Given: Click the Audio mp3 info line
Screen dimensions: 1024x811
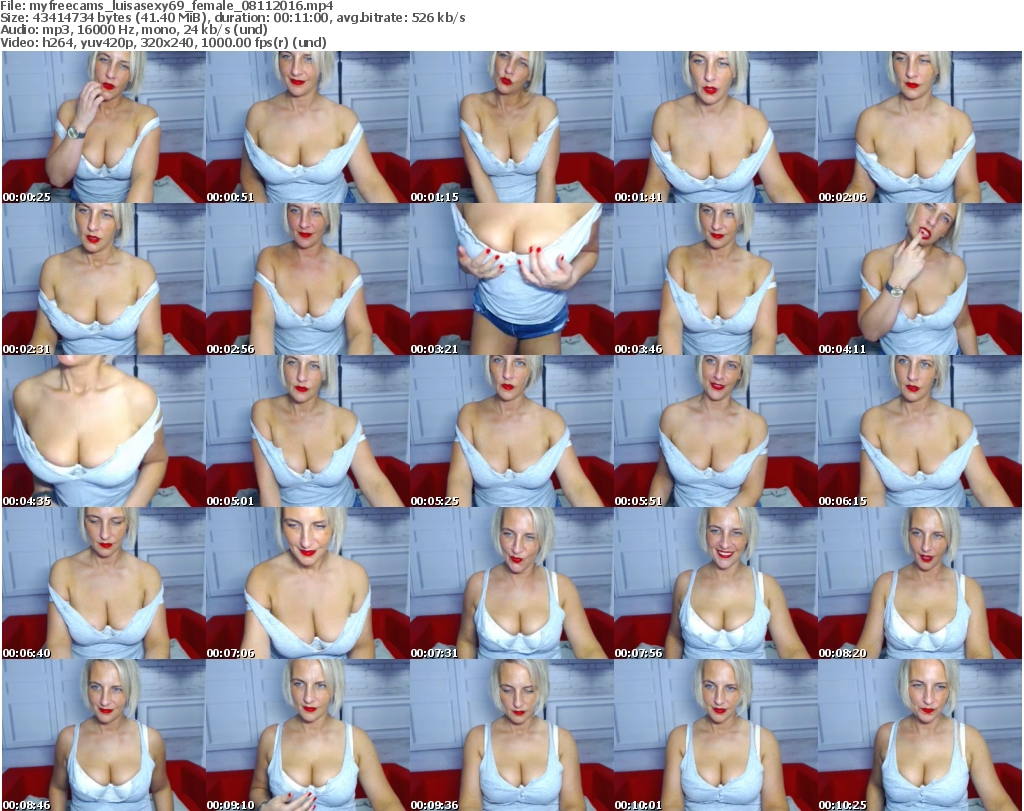Looking at the screenshot, I should coord(134,30).
